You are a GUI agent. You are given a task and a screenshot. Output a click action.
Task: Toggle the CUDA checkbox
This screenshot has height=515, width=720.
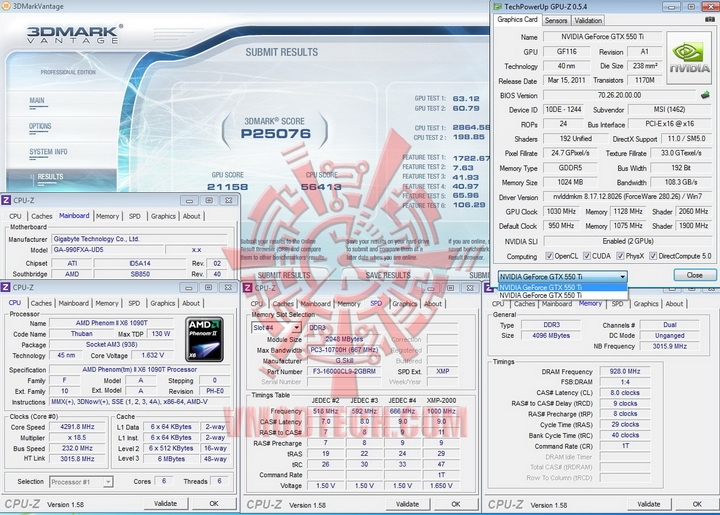(586, 256)
